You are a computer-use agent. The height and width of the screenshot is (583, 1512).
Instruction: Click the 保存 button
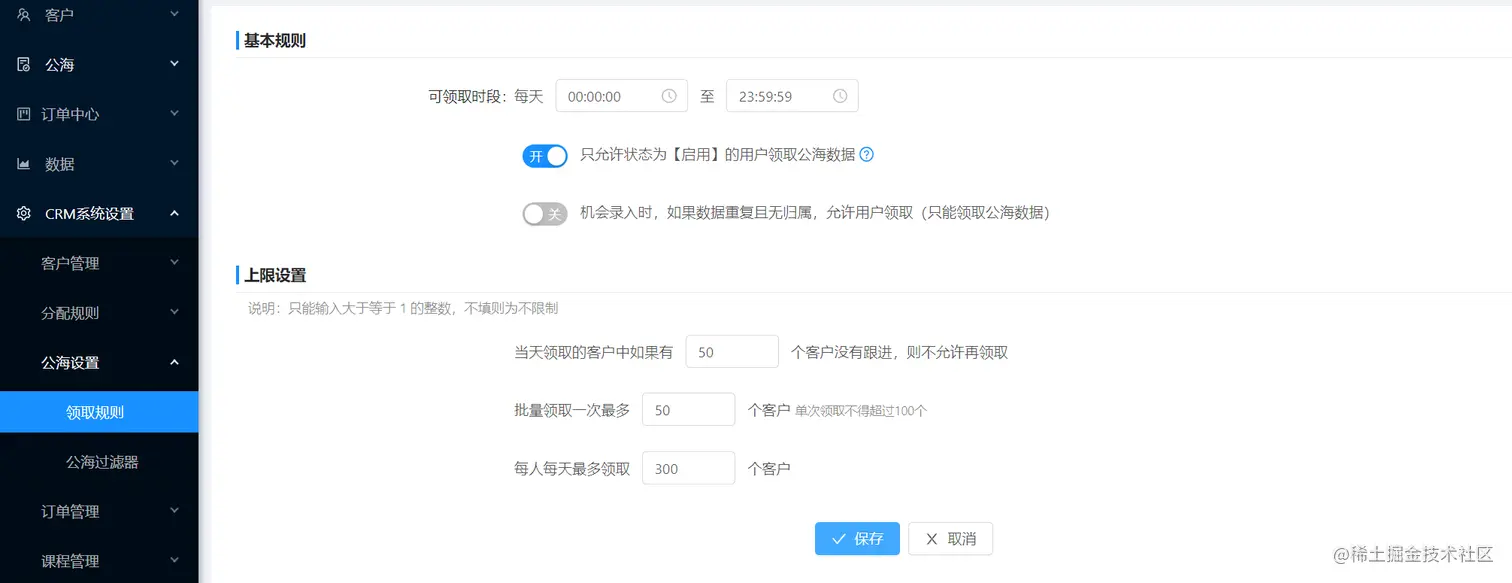[857, 538]
